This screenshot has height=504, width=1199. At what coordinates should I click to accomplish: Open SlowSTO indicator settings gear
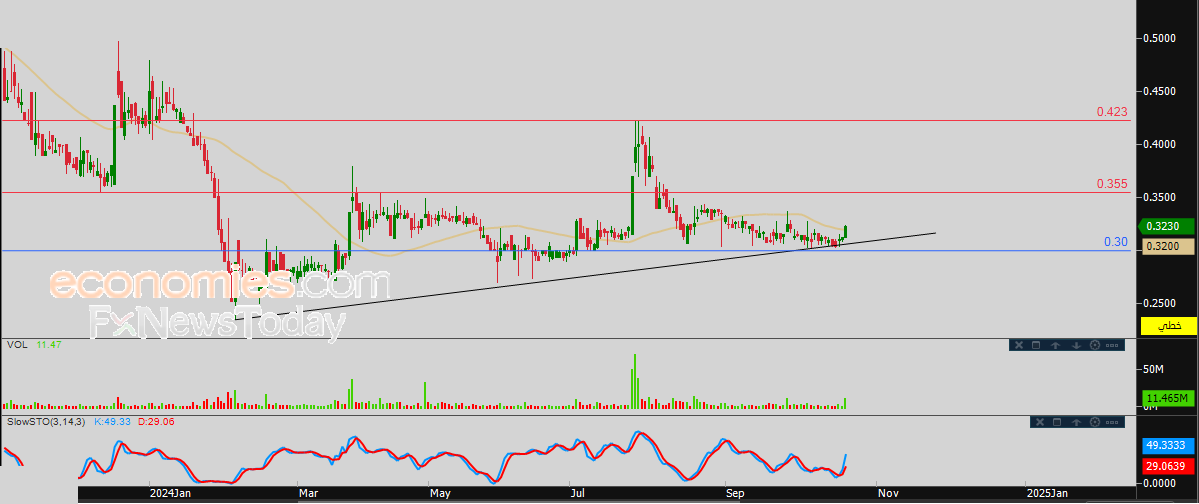pyautogui.click(x=1095, y=421)
